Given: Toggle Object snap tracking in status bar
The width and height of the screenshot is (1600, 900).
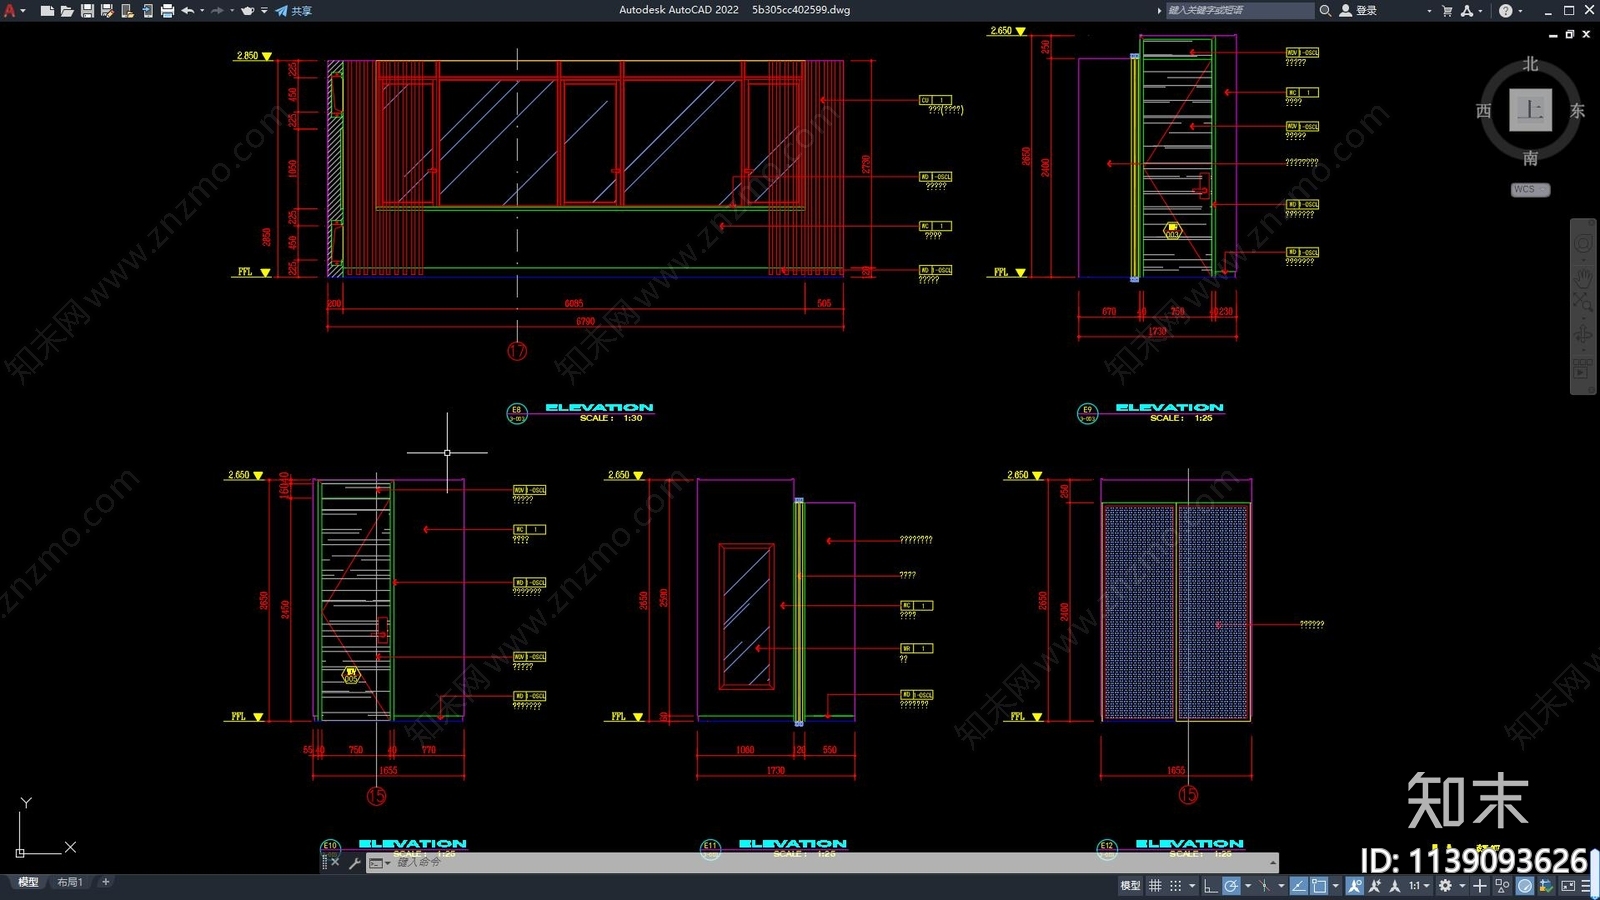Looking at the screenshot, I should click(x=1299, y=886).
